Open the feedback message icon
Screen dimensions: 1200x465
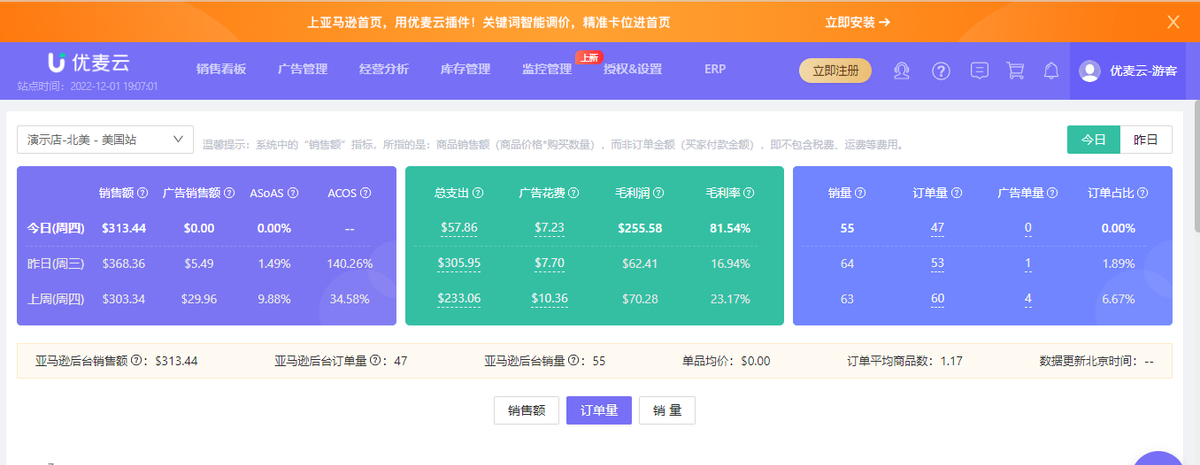point(980,70)
